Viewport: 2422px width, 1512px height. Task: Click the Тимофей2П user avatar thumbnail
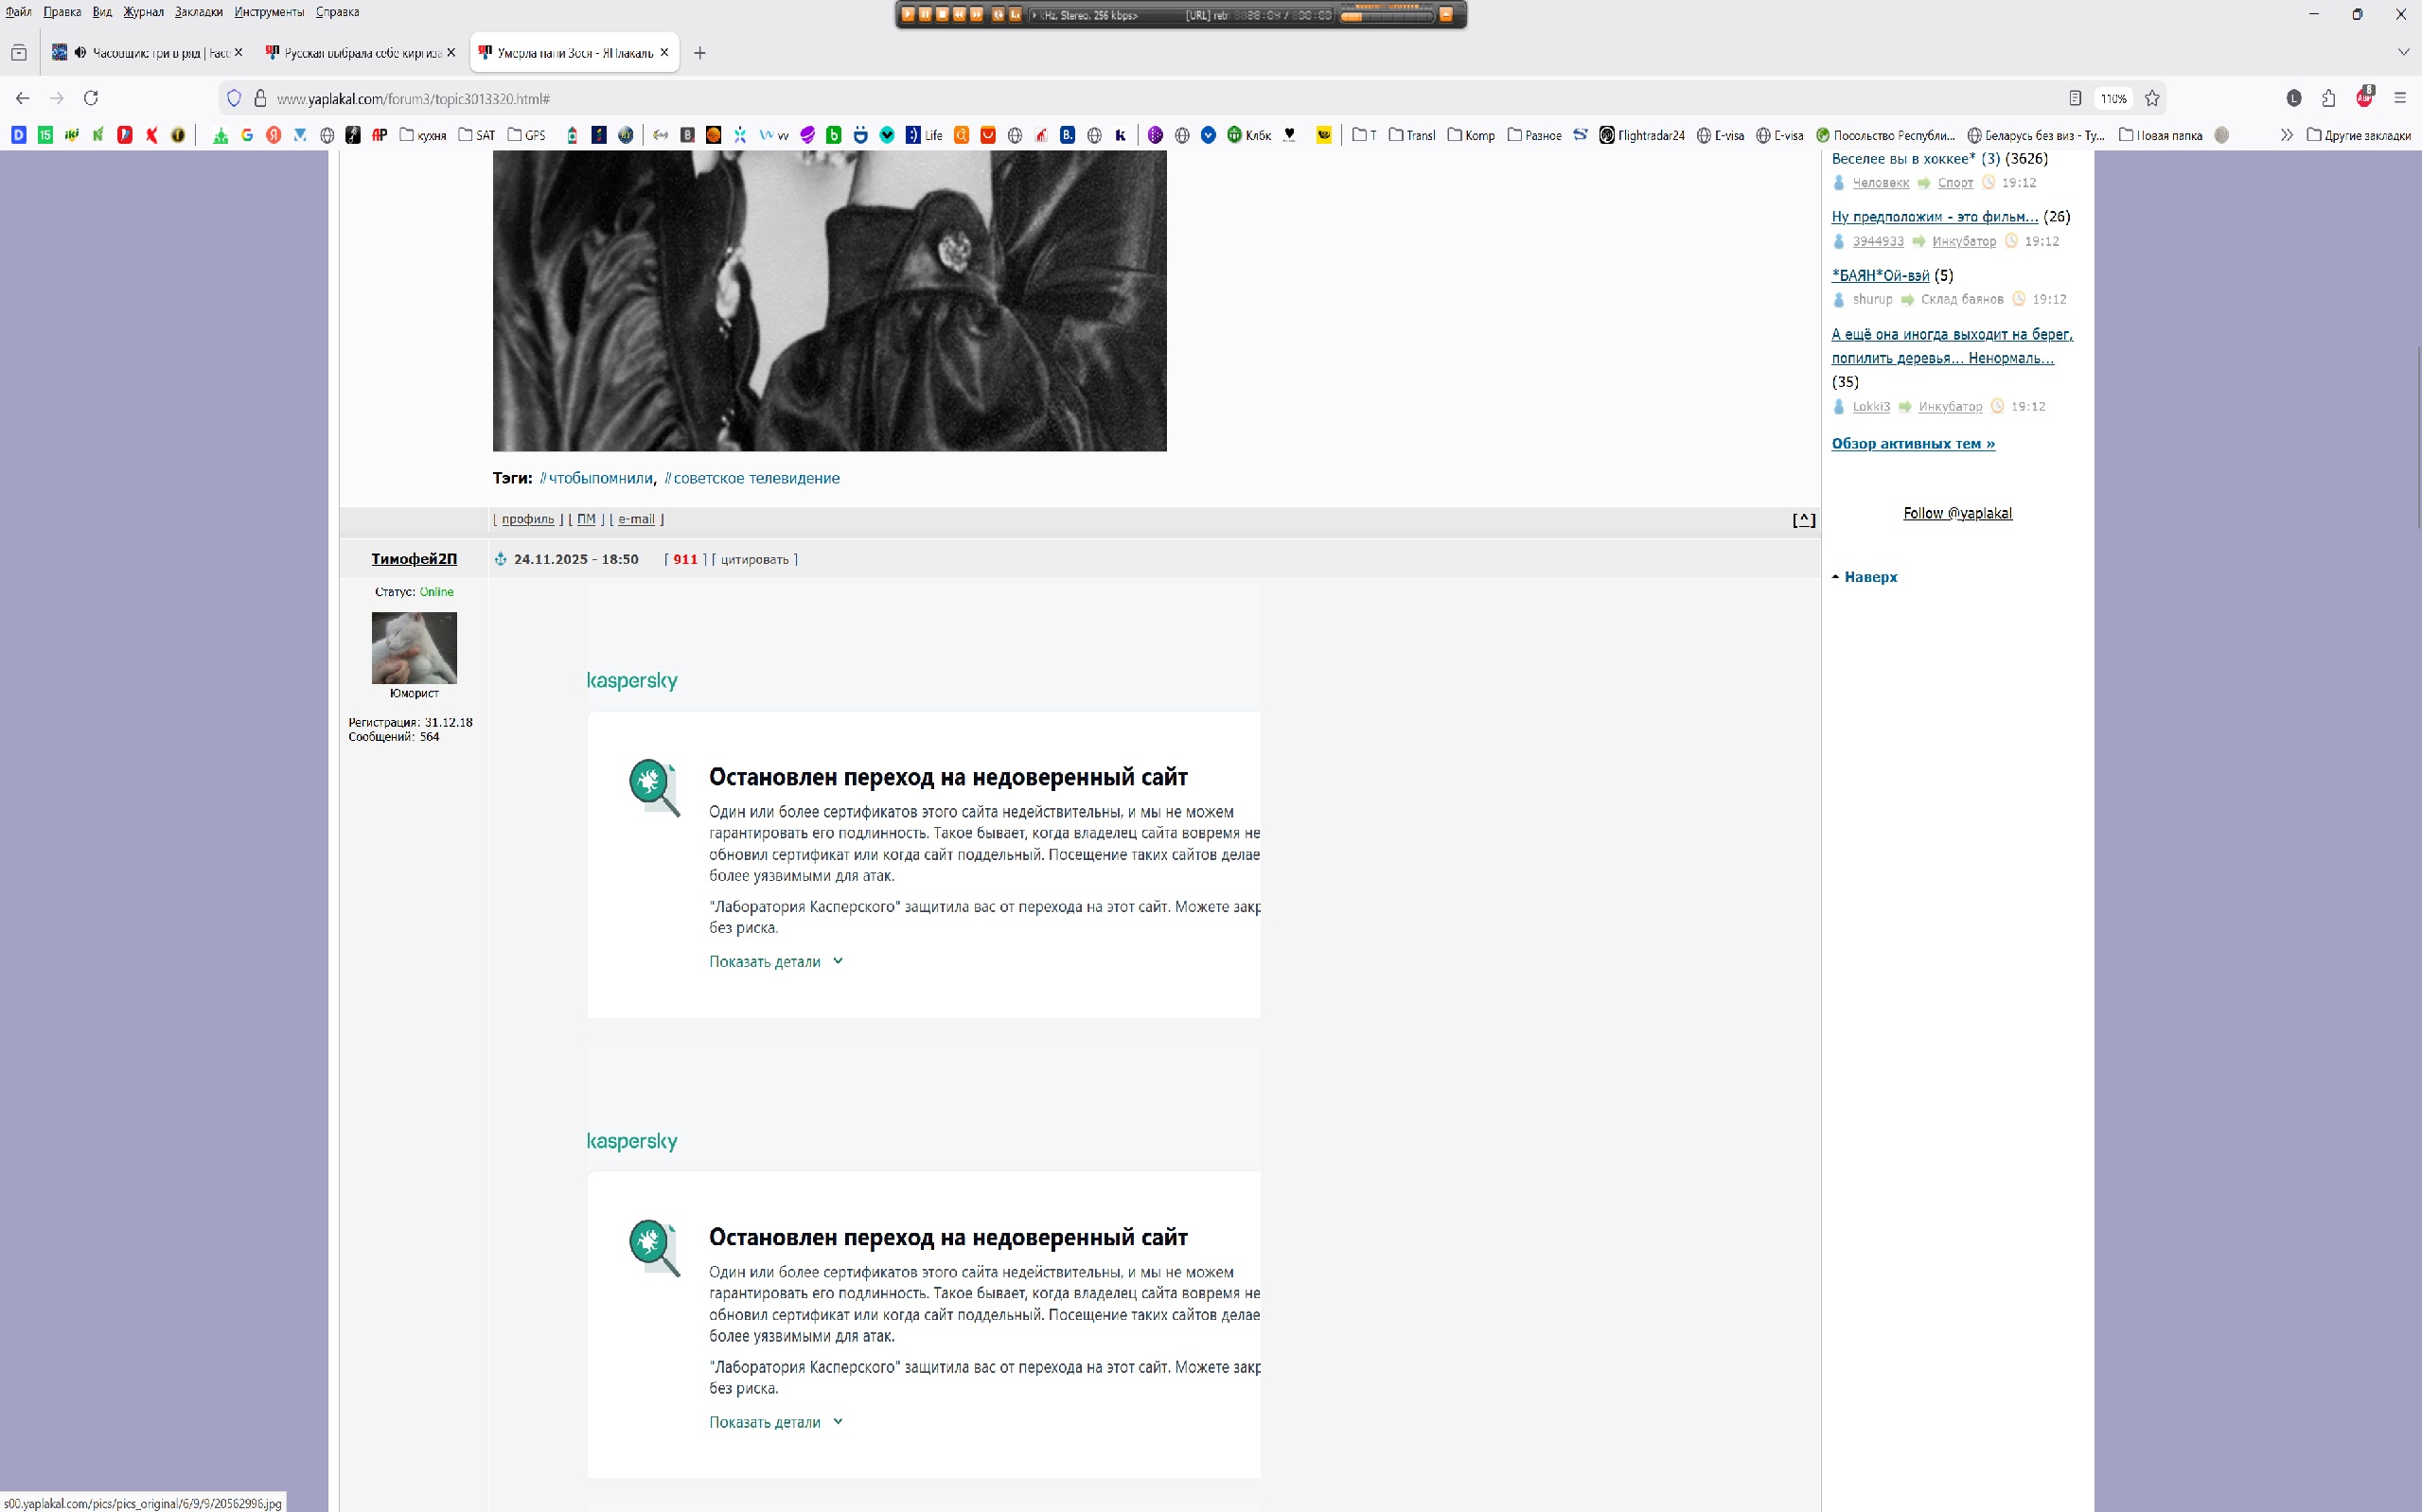click(414, 647)
